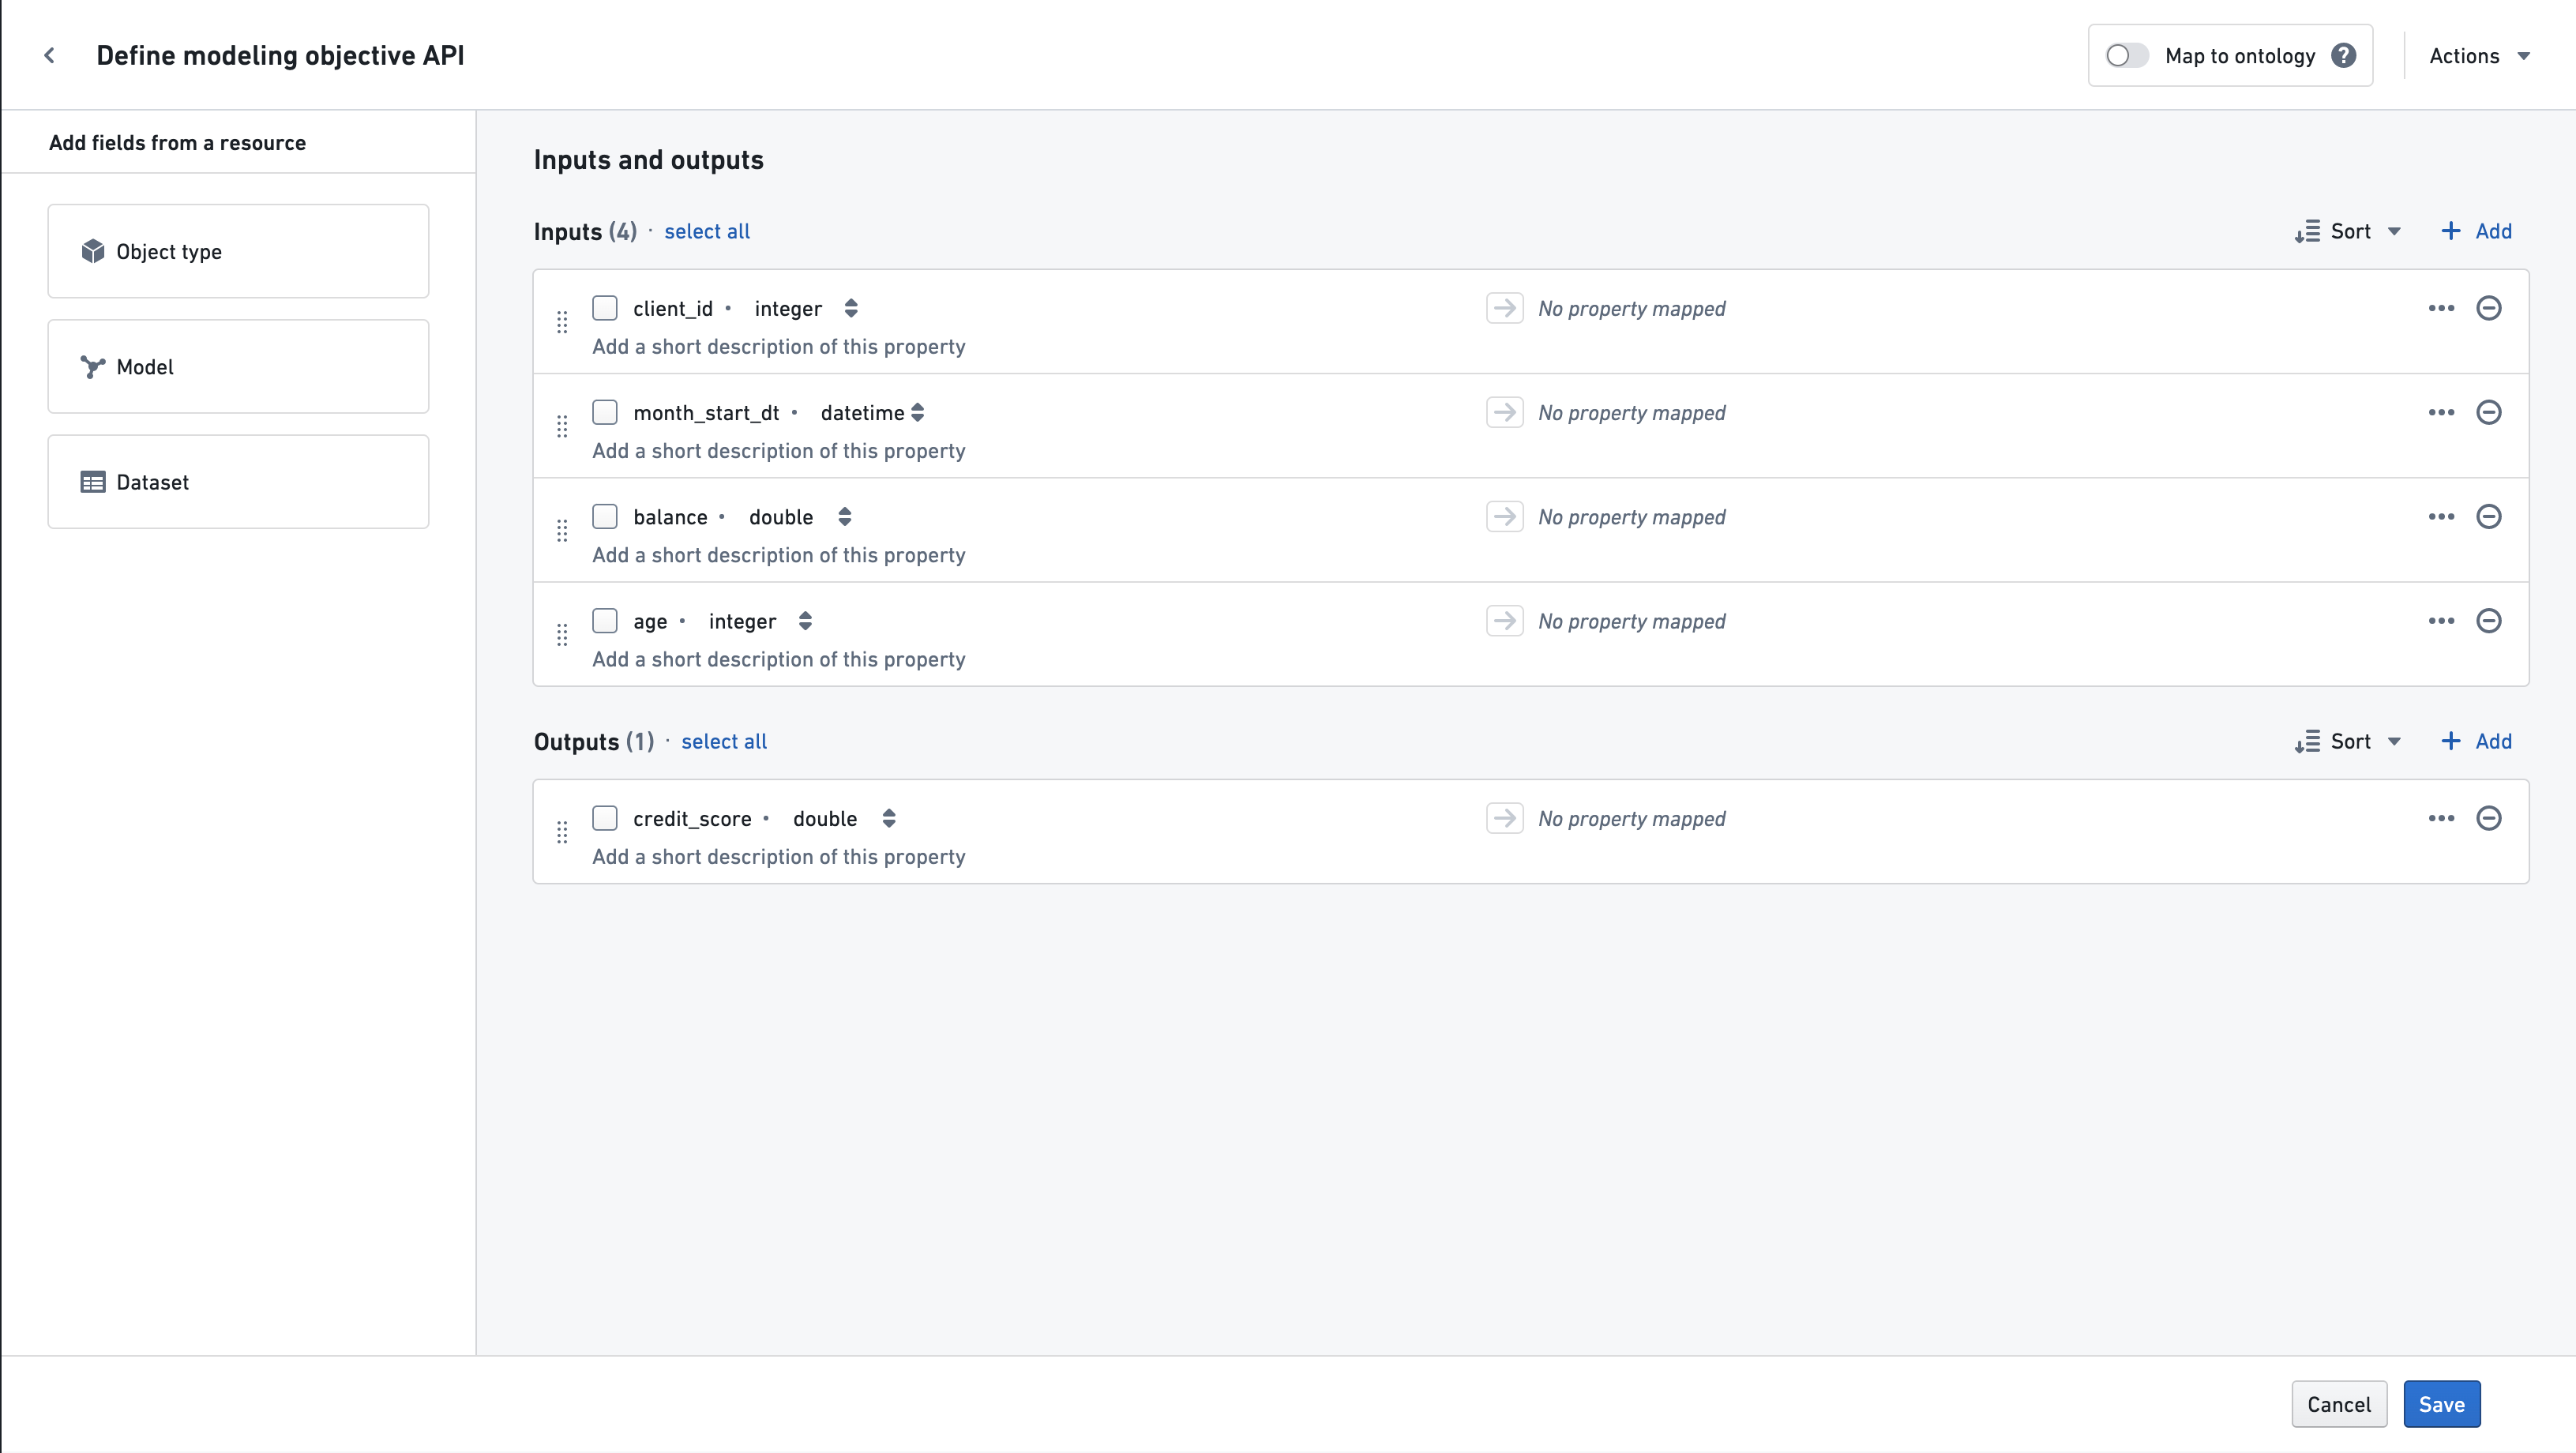
Task: Click the property mapping arrow for credit_score output
Action: pyautogui.click(x=1504, y=817)
